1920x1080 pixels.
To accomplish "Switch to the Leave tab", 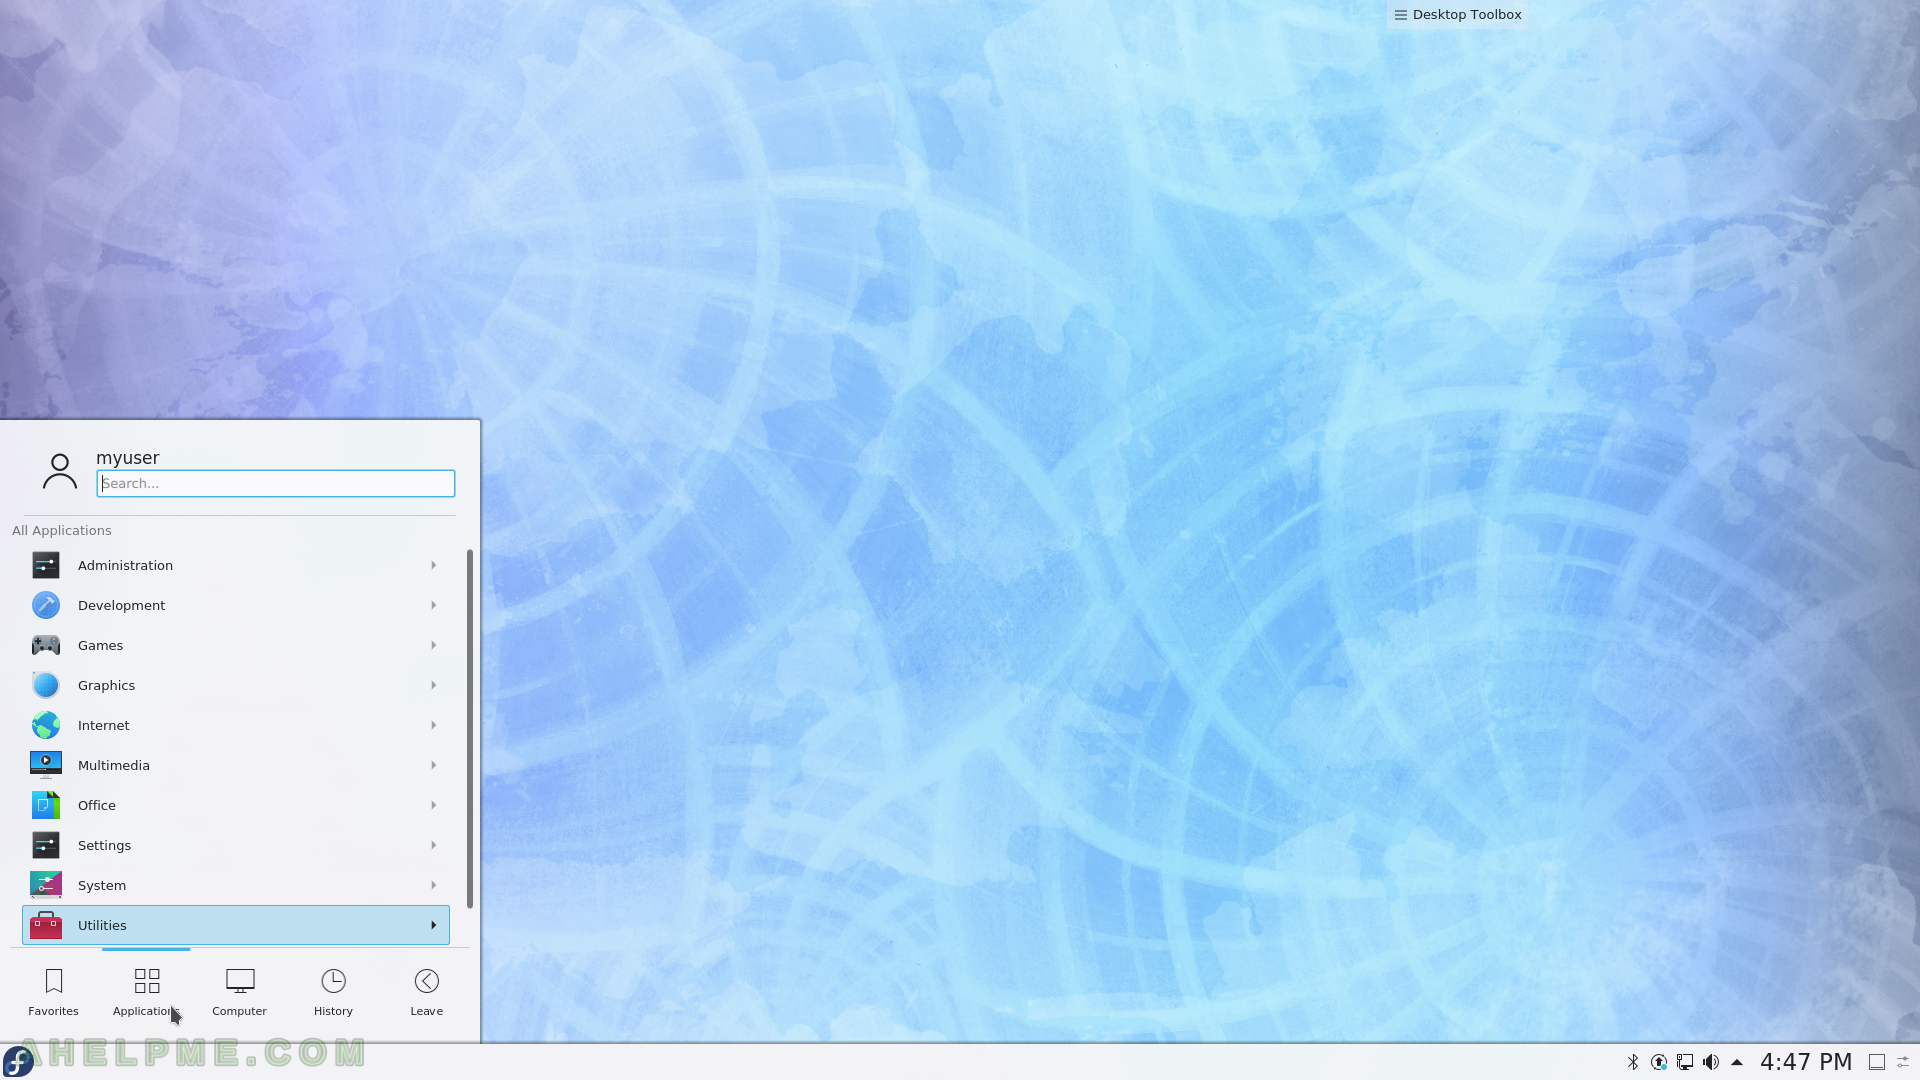I will pyautogui.click(x=426, y=992).
